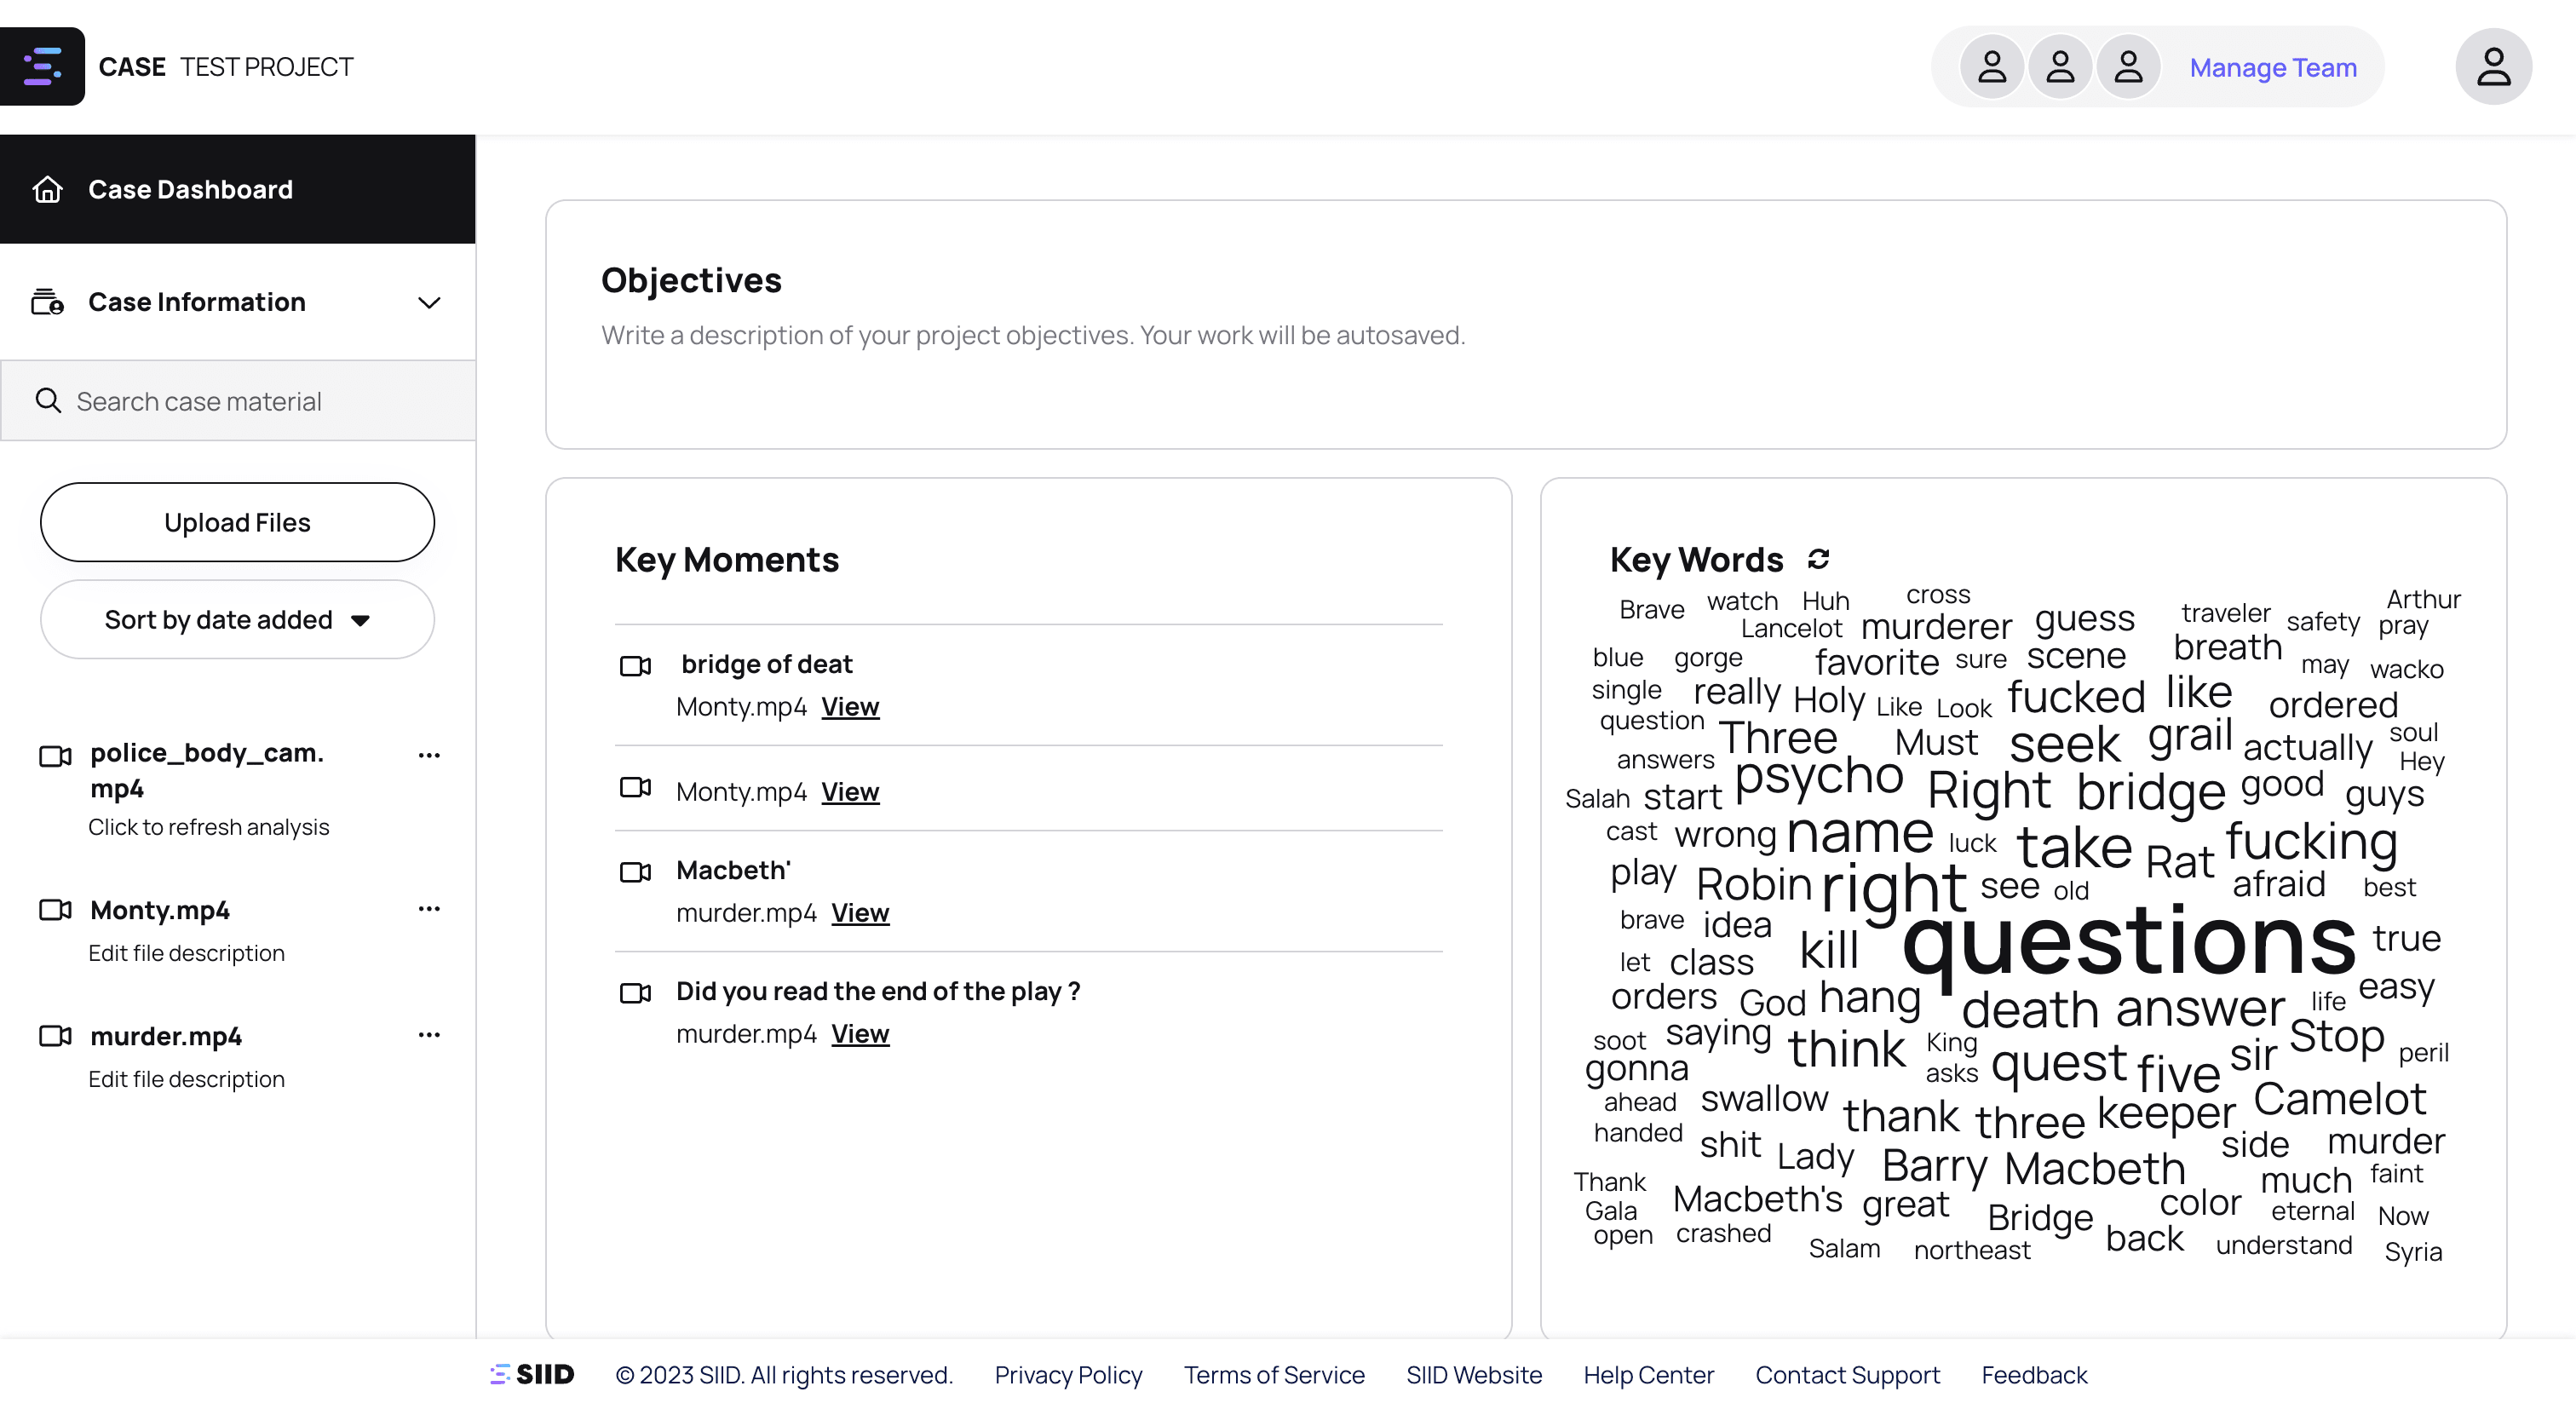Click the third team member avatar

(x=2128, y=67)
